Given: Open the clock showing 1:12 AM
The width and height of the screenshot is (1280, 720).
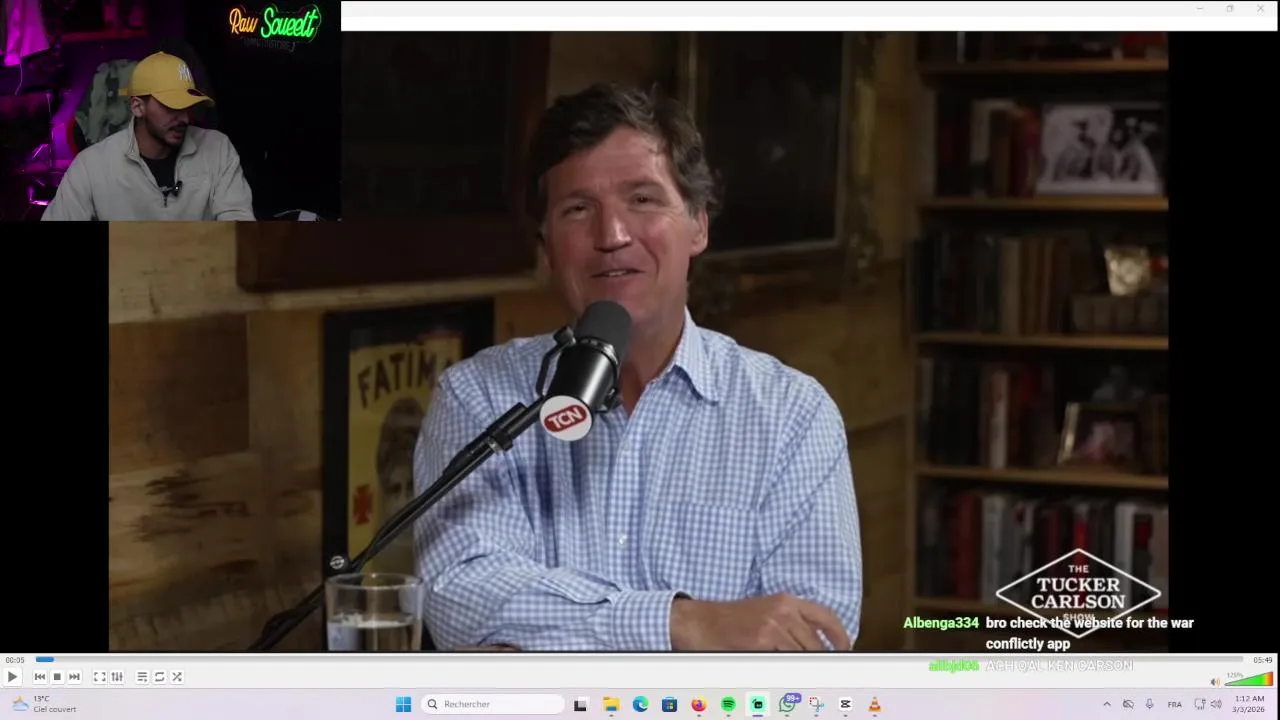Looking at the screenshot, I should [x=1249, y=704].
